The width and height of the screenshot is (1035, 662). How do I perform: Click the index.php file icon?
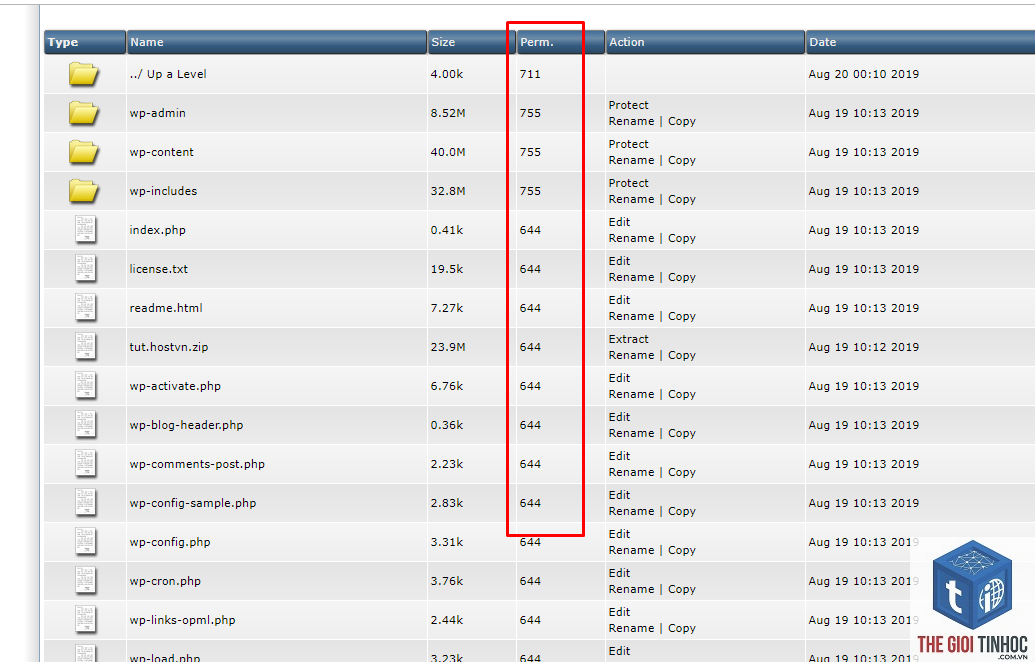coord(85,230)
